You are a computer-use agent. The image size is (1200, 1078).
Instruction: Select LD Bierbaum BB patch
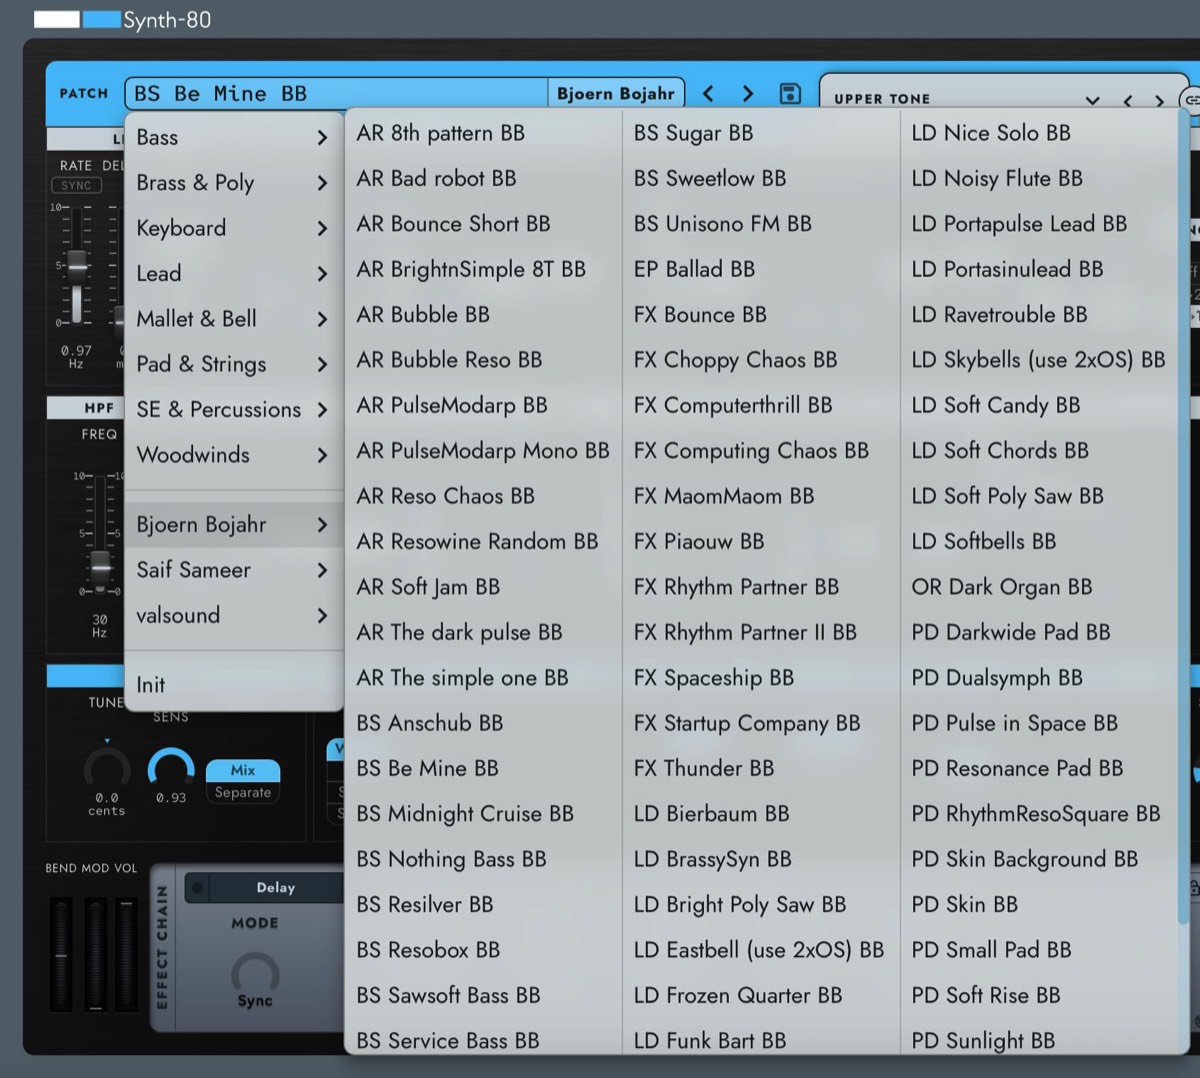(x=760, y=814)
